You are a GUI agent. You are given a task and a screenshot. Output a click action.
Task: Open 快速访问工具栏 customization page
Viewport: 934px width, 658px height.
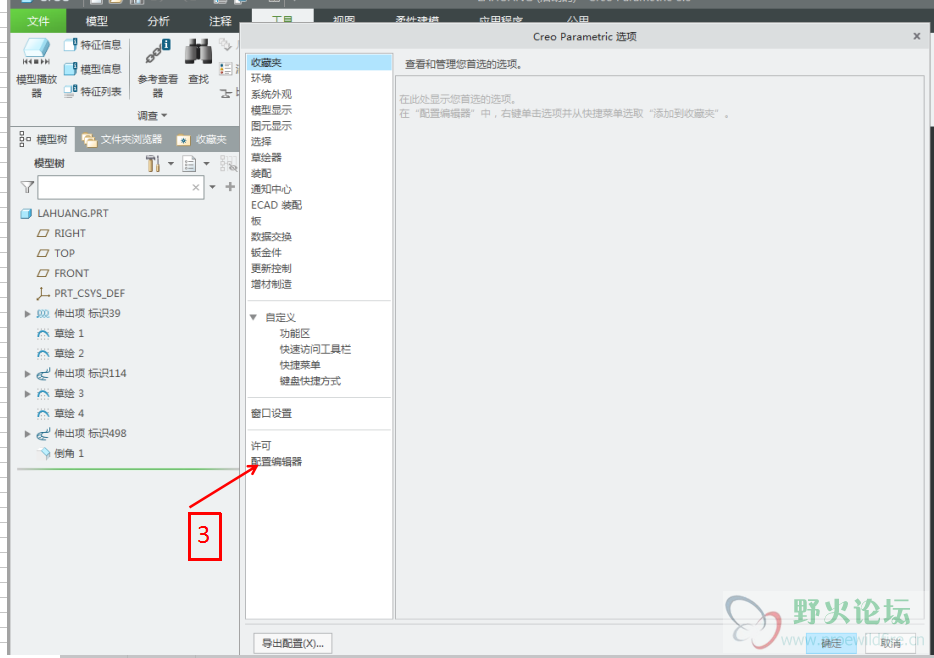[315, 349]
